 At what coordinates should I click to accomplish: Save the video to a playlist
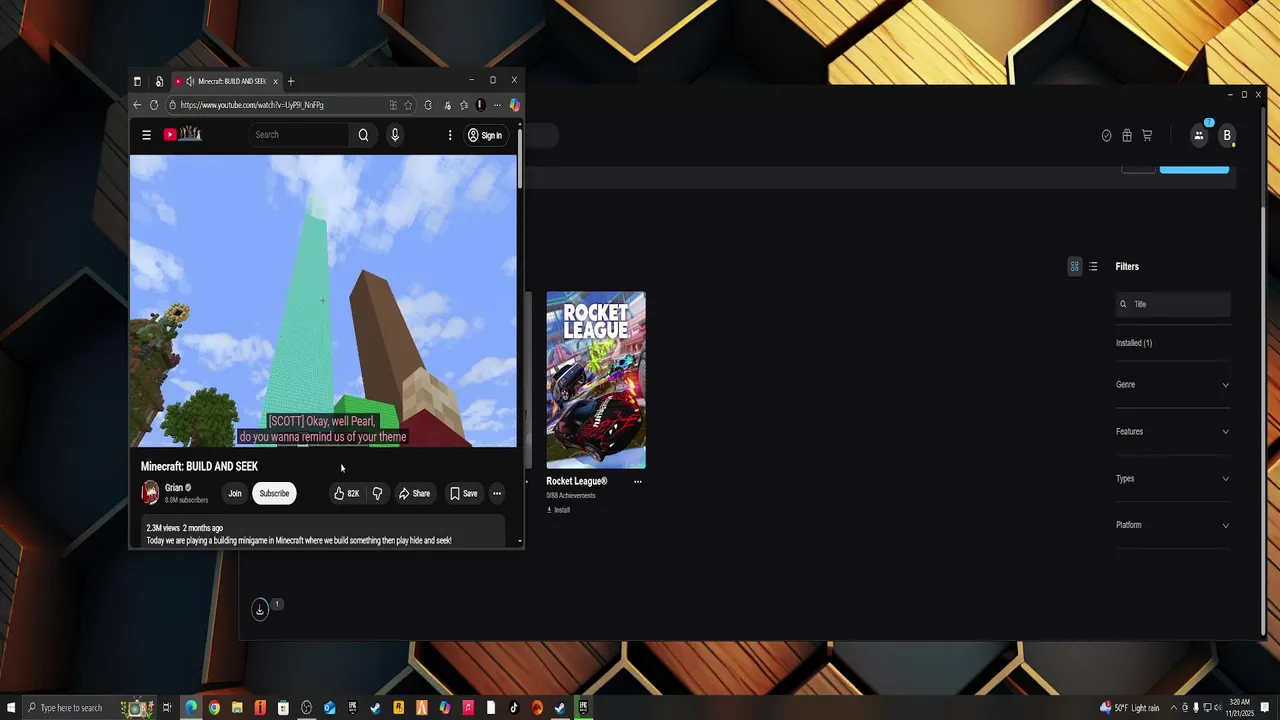(463, 493)
